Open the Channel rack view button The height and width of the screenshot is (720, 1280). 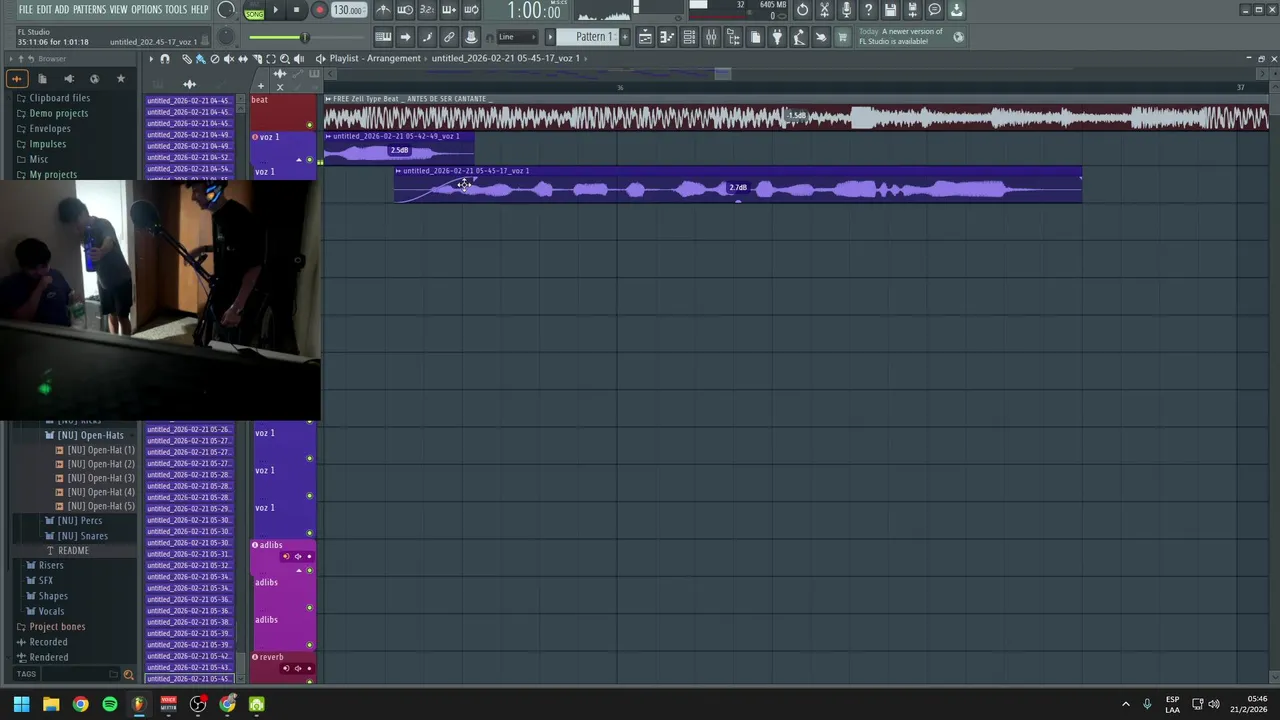coord(689,37)
